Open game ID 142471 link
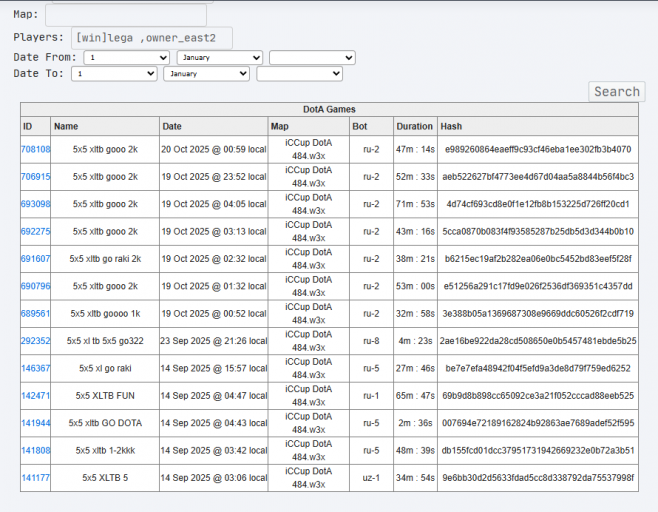 tap(36, 396)
